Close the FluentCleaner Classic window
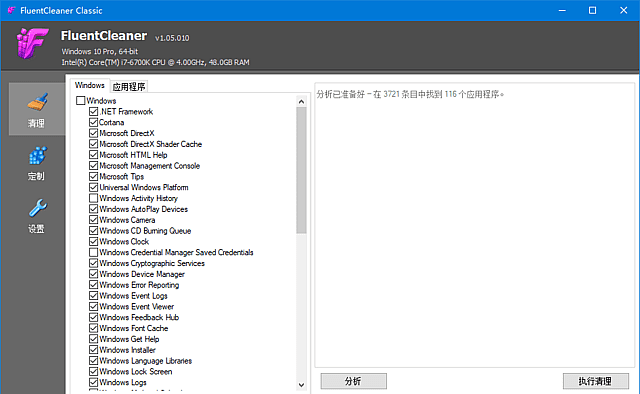Viewport: 640px width, 394px height. tap(624, 10)
